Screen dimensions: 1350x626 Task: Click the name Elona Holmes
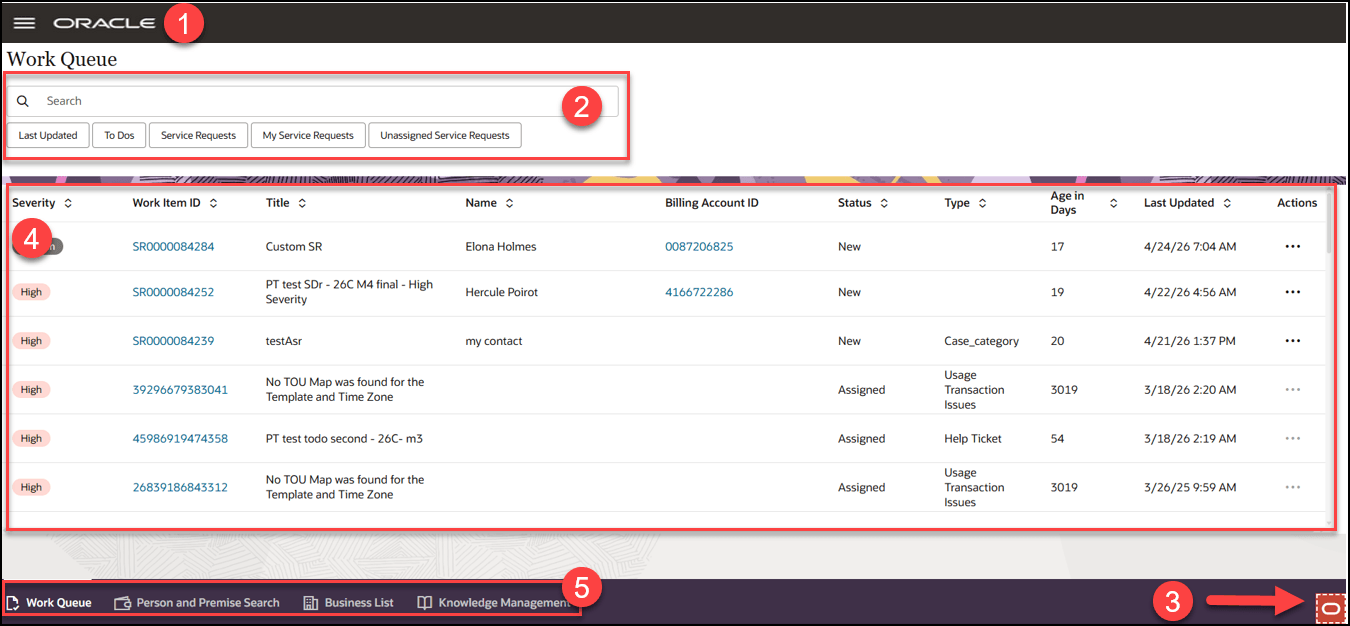[501, 246]
